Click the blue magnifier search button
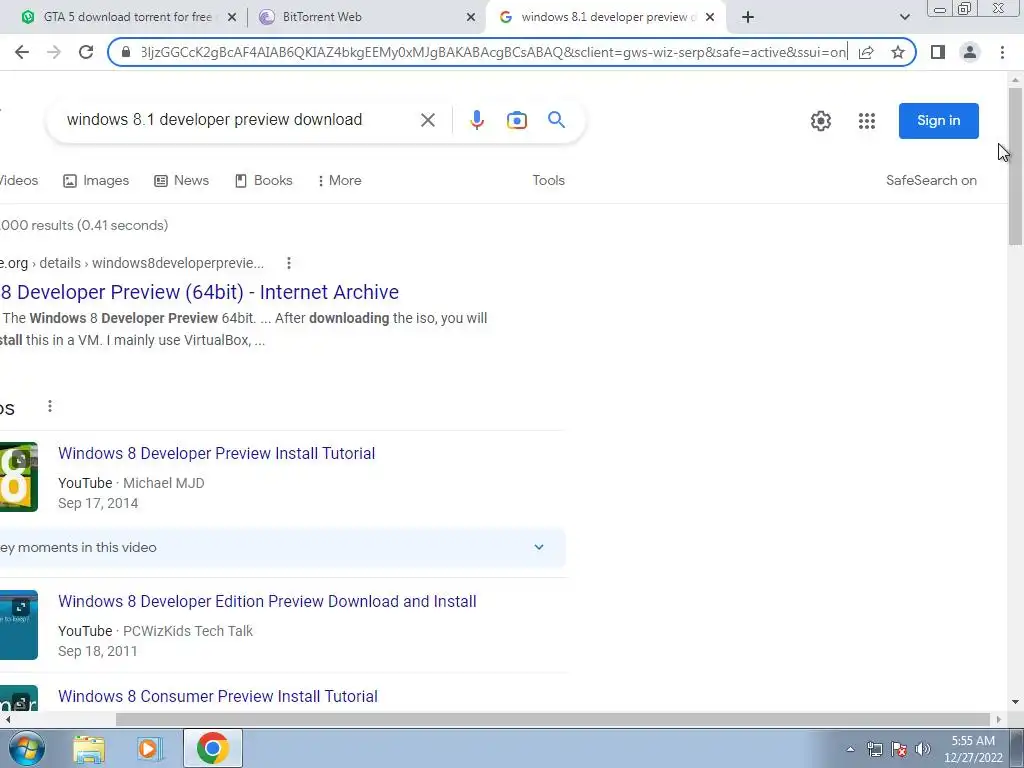Screen dimensions: 1024x768 click(556, 120)
